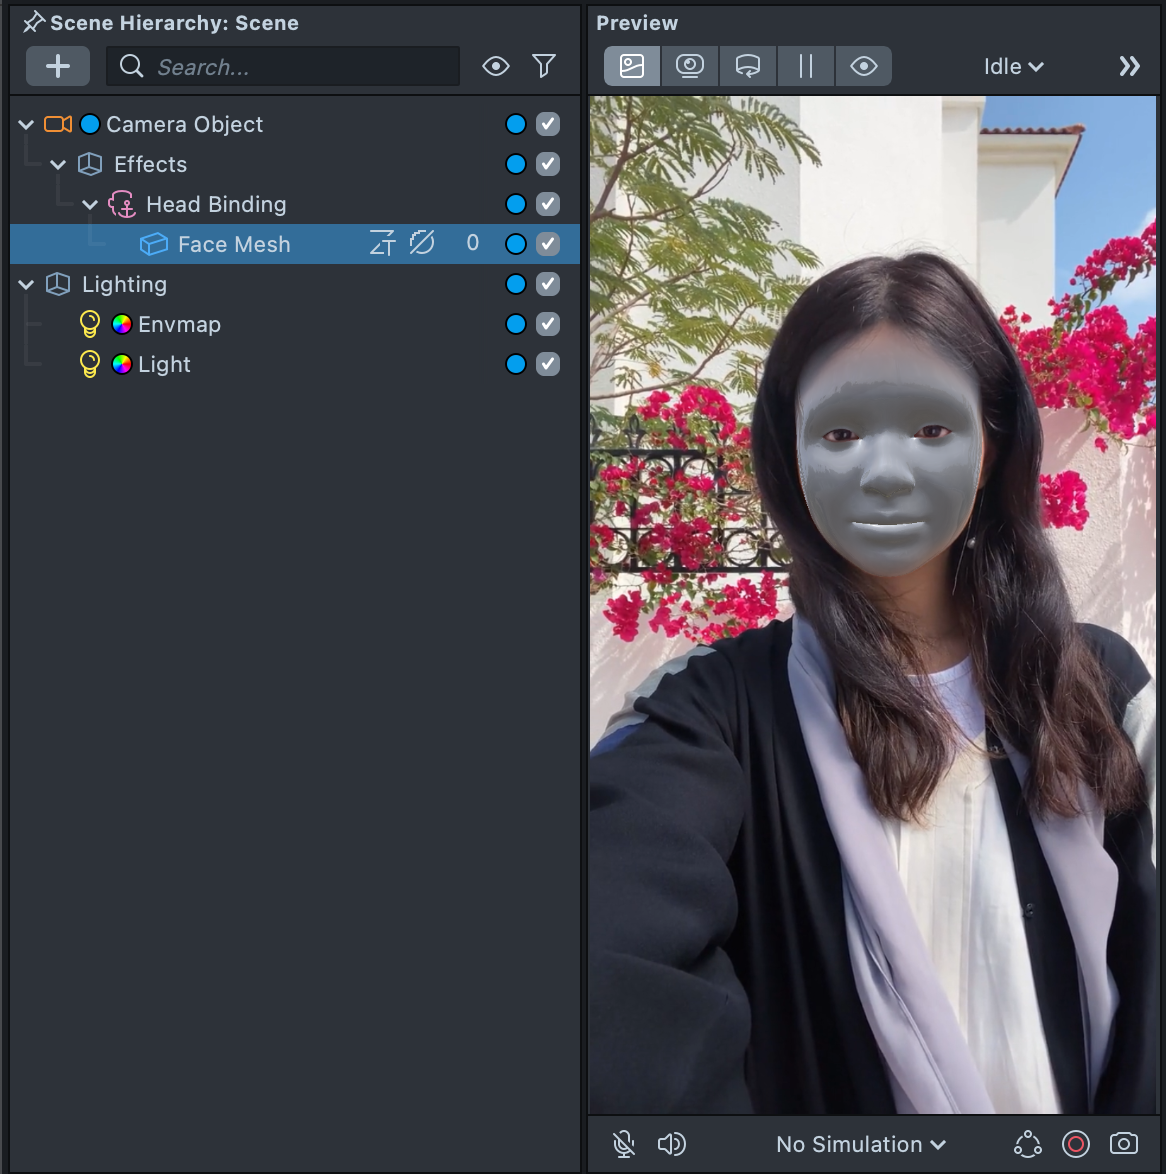This screenshot has height=1174, width=1166.
Task: Uncheck the Face Mesh enabled checkbox
Action: (548, 244)
